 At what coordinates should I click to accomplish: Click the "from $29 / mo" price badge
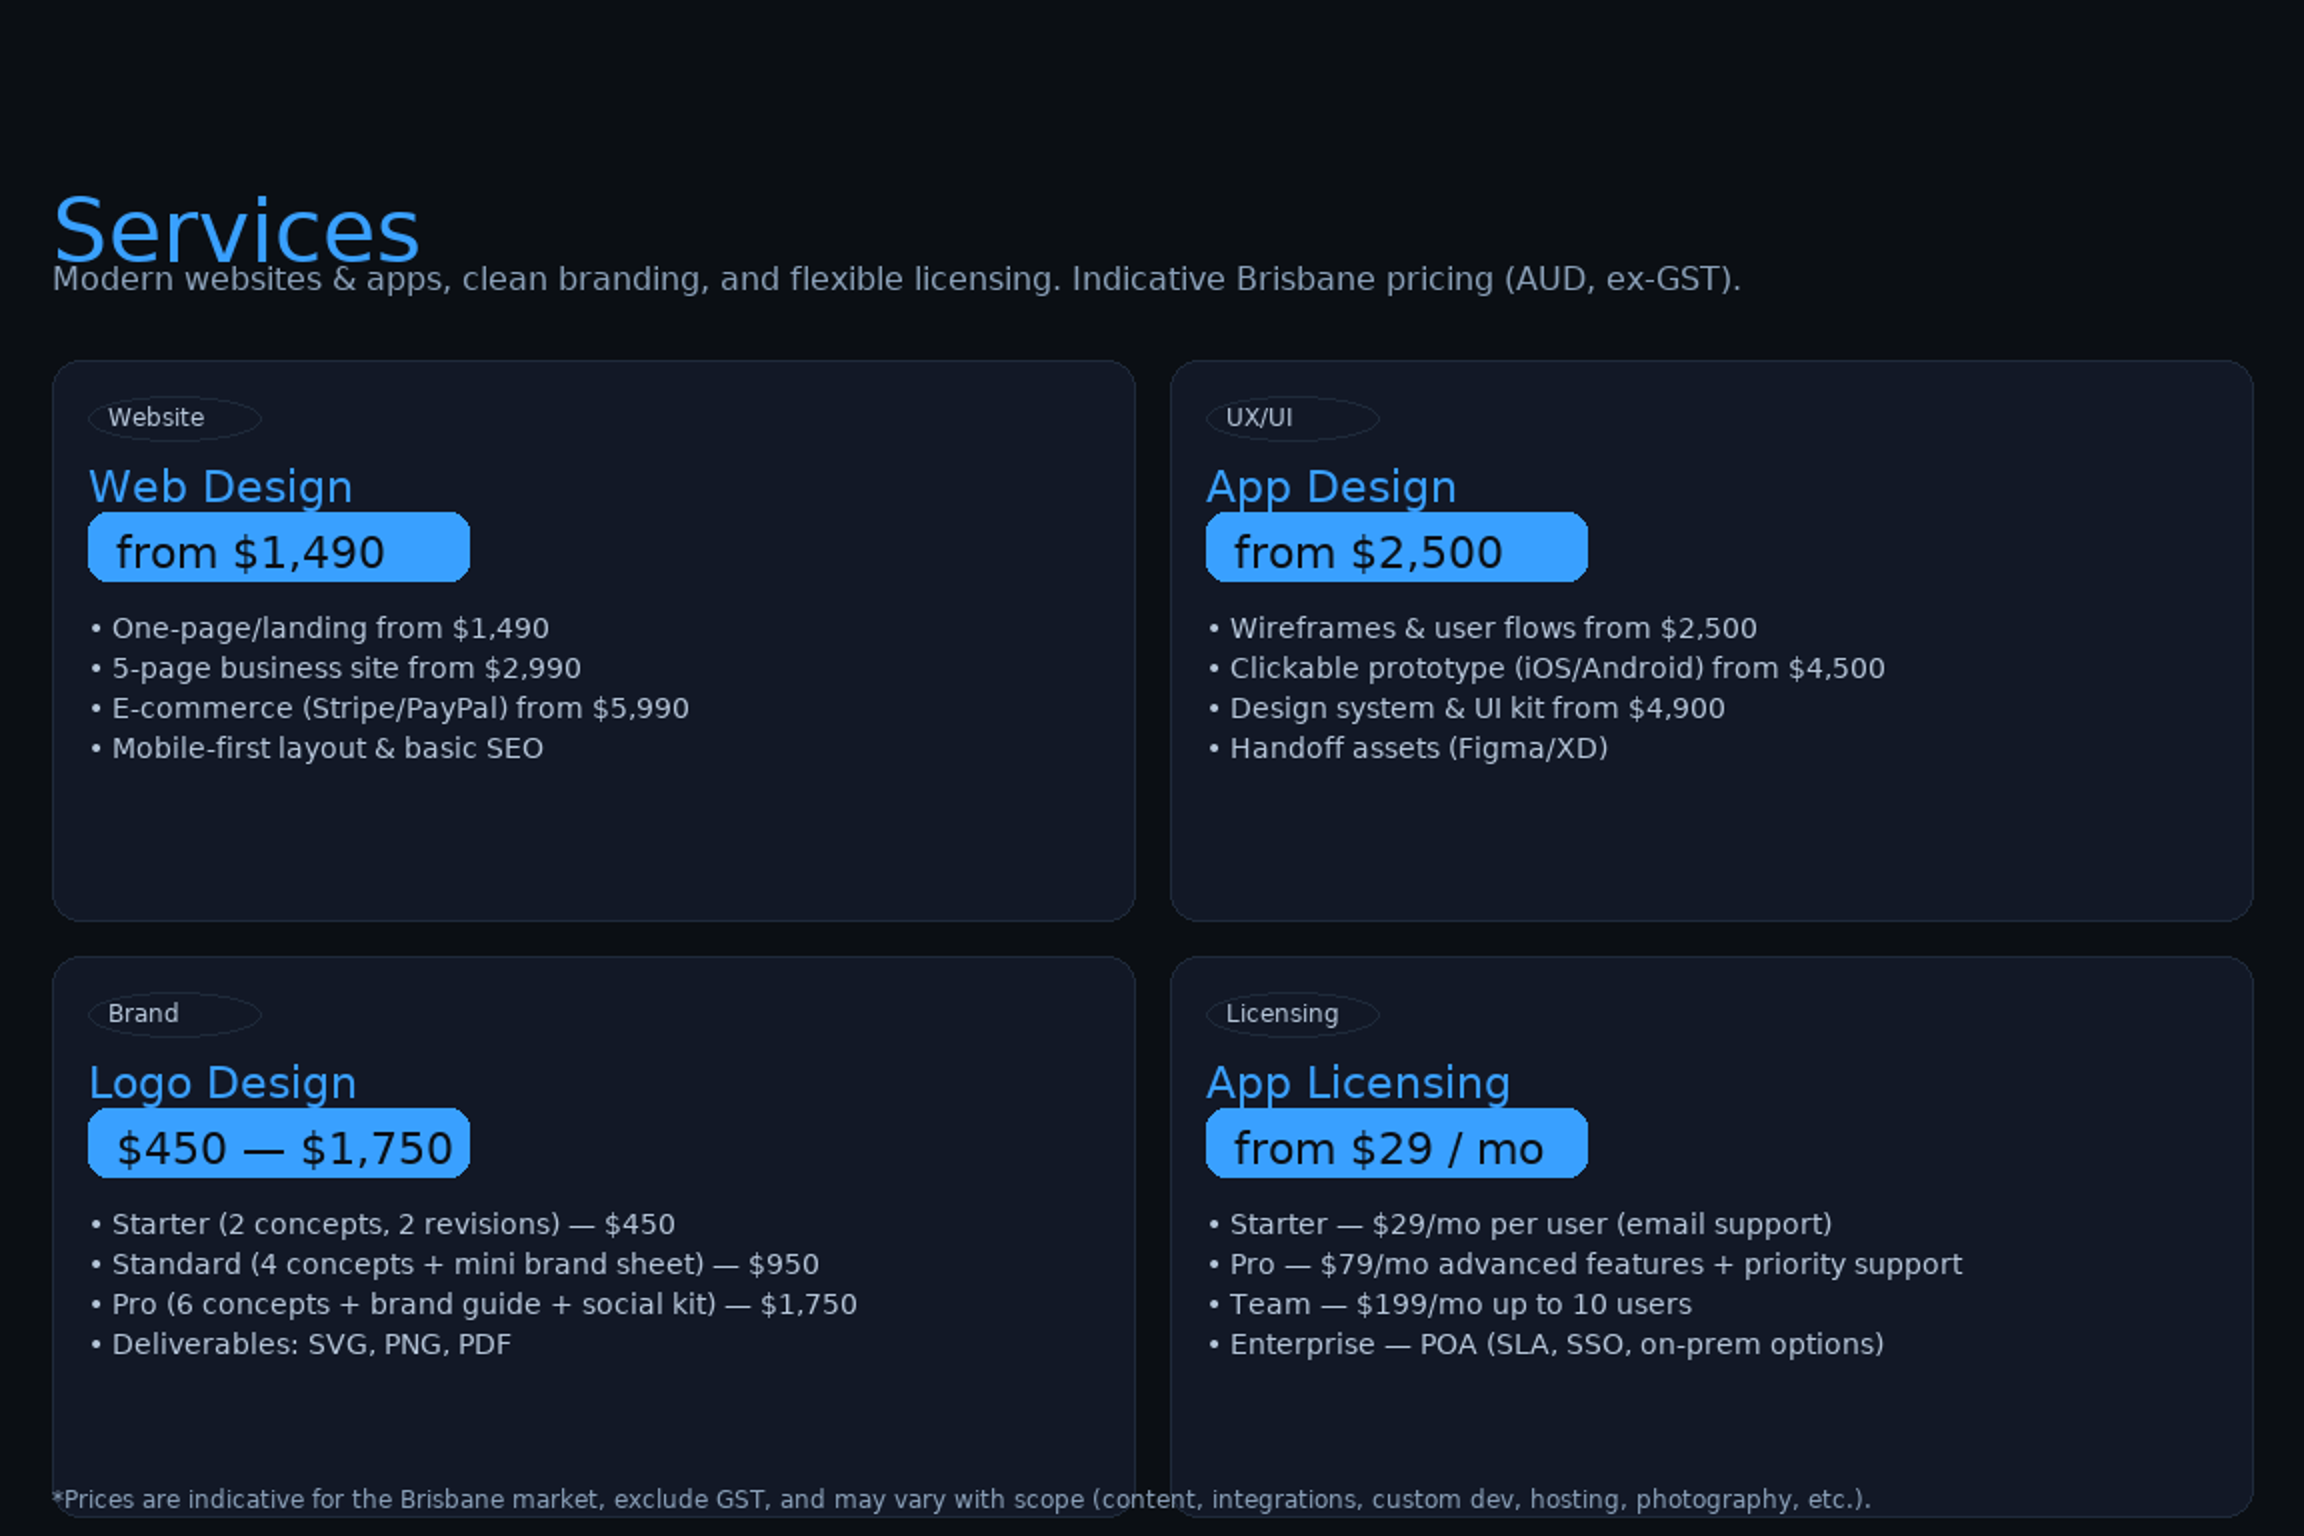1396,1144
